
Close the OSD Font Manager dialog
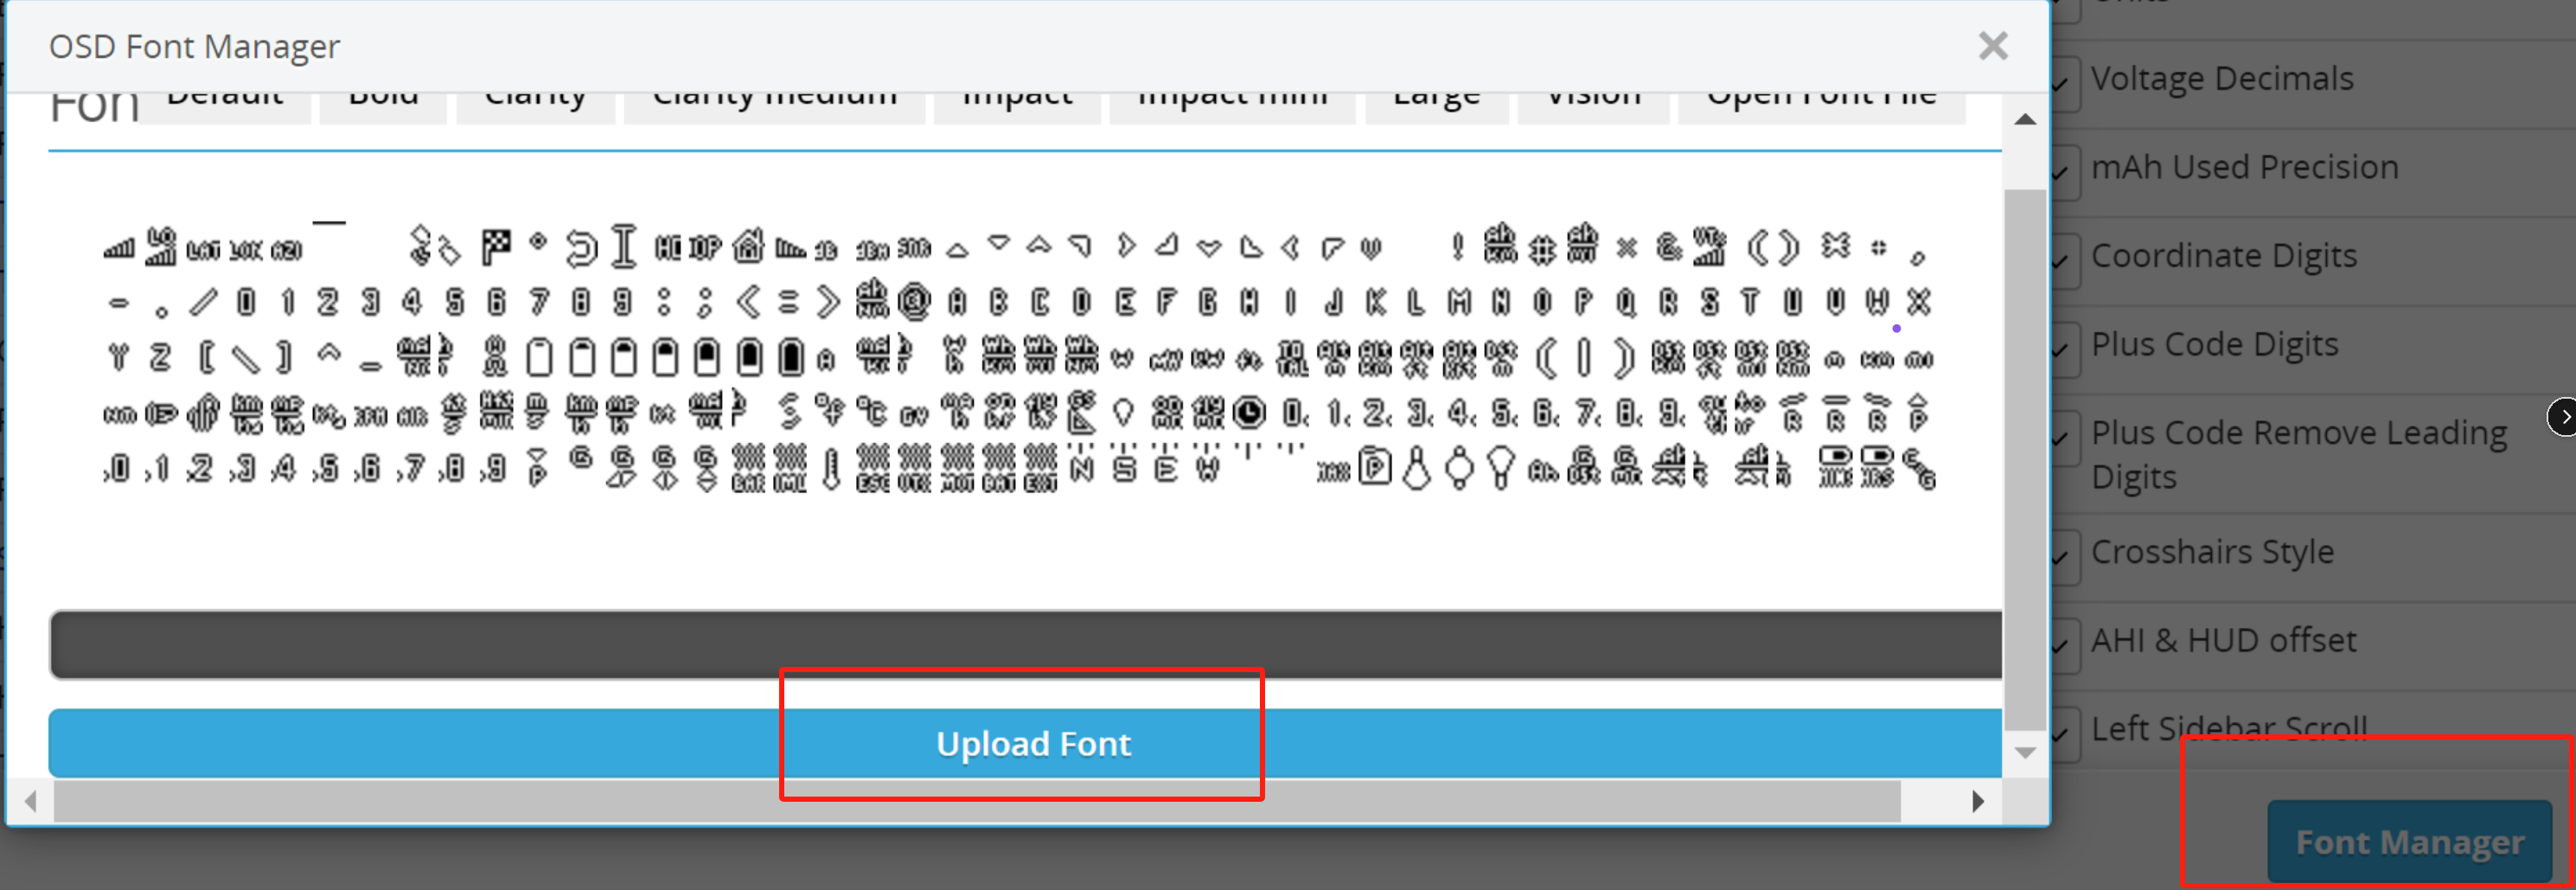coord(1993,46)
